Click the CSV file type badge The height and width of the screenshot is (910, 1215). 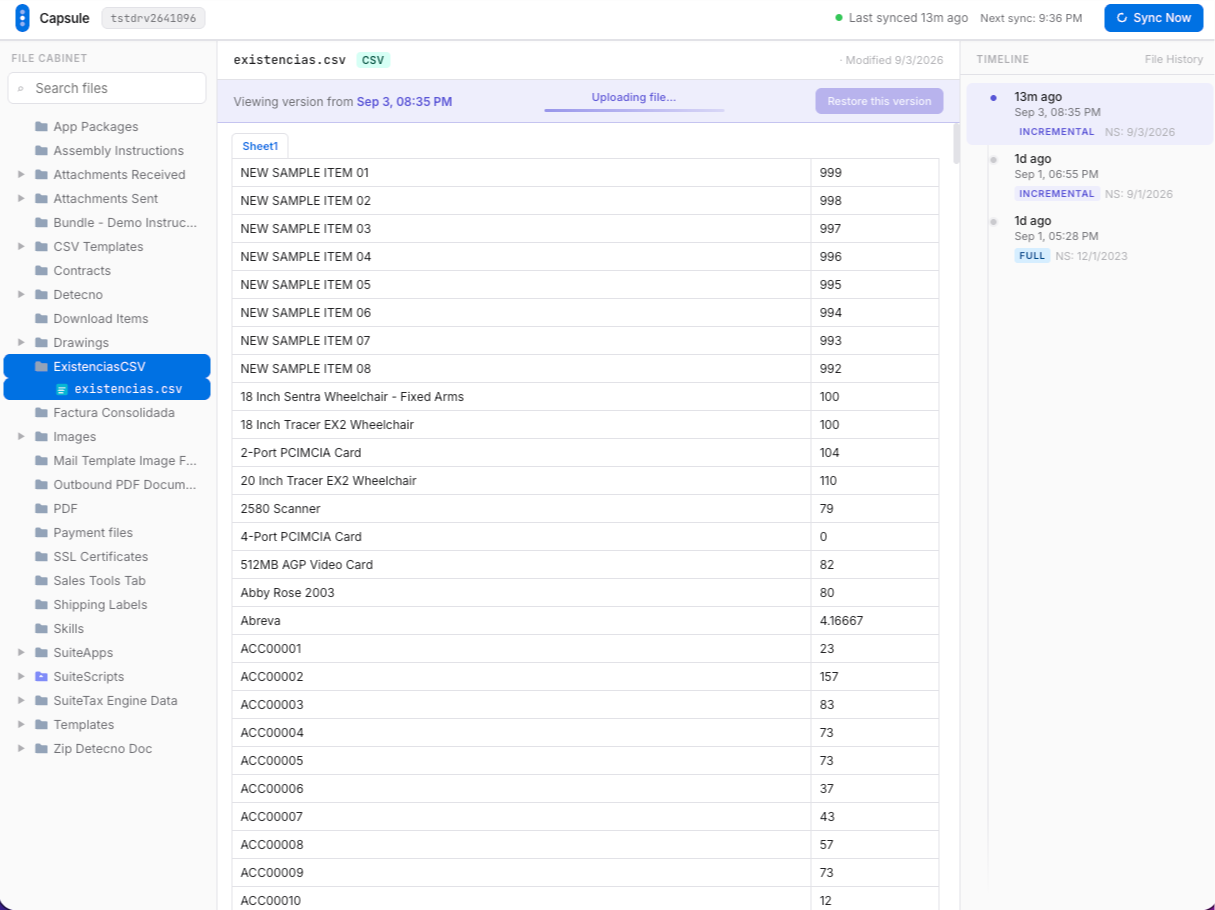[373, 60]
